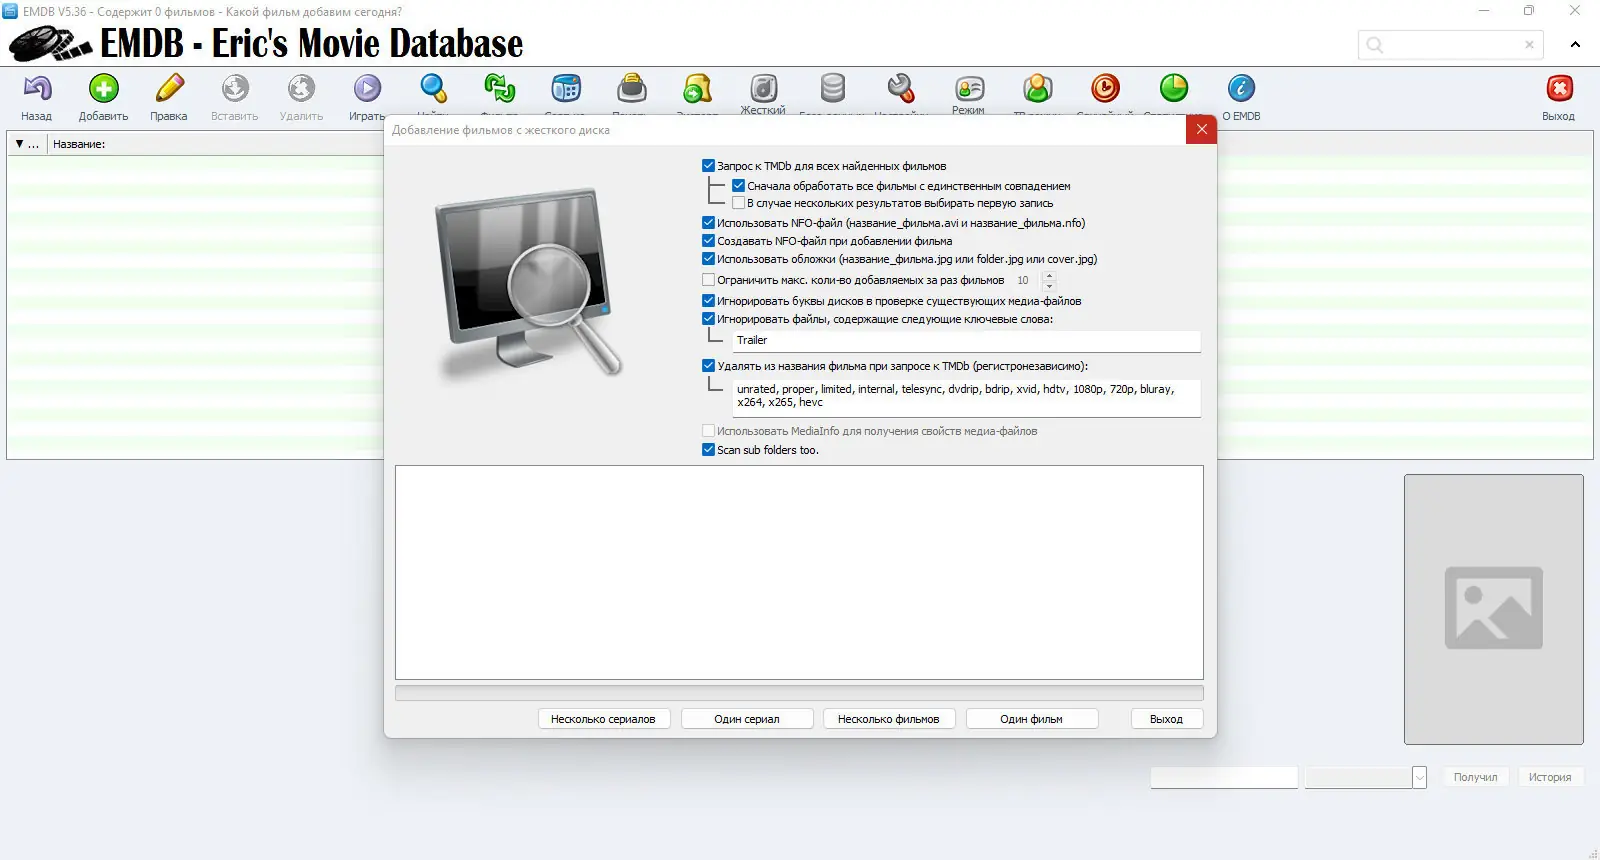Click the max films number field showing 10
This screenshot has height=860, width=1600.
click(x=1024, y=281)
